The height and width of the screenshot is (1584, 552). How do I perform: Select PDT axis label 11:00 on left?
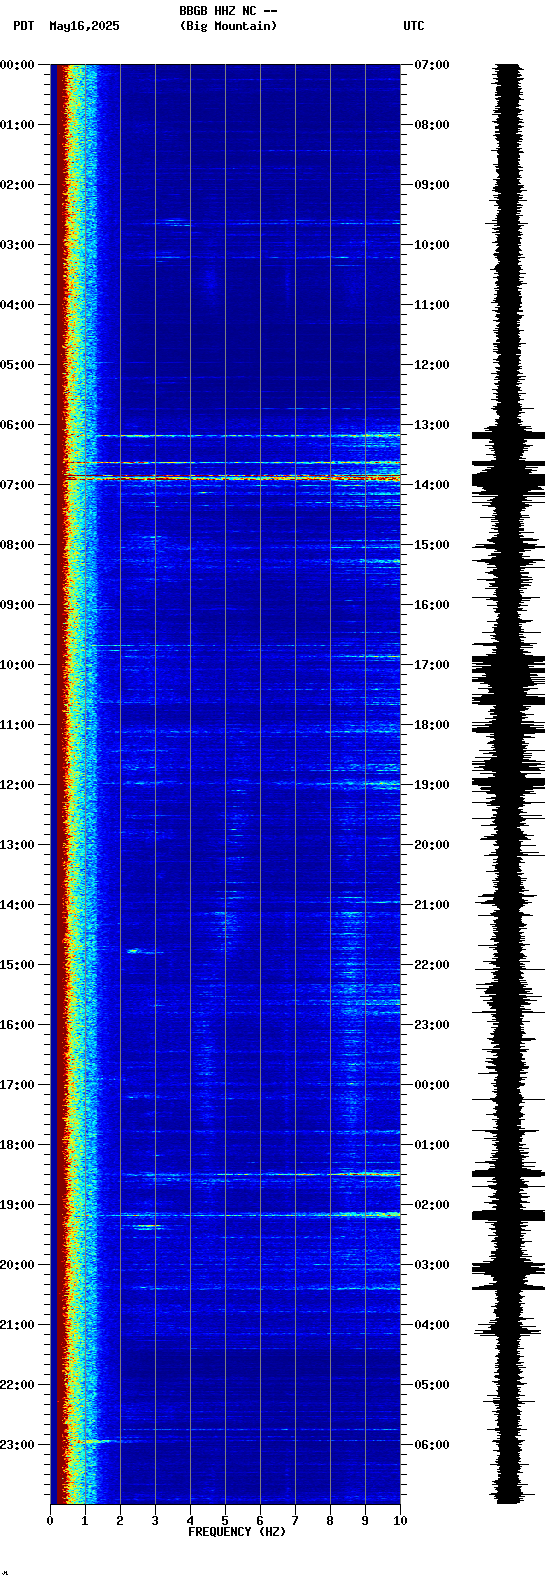18,725
